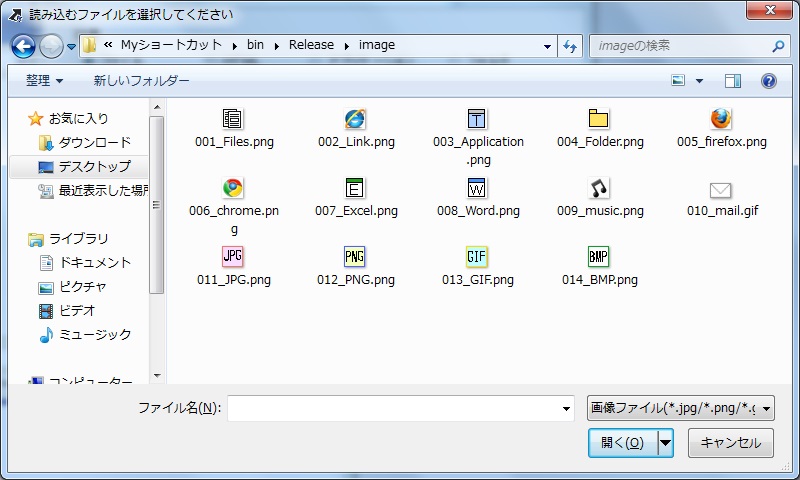Select the 004_Folder.png folder icon
The height and width of the screenshot is (480, 800).
(x=598, y=118)
